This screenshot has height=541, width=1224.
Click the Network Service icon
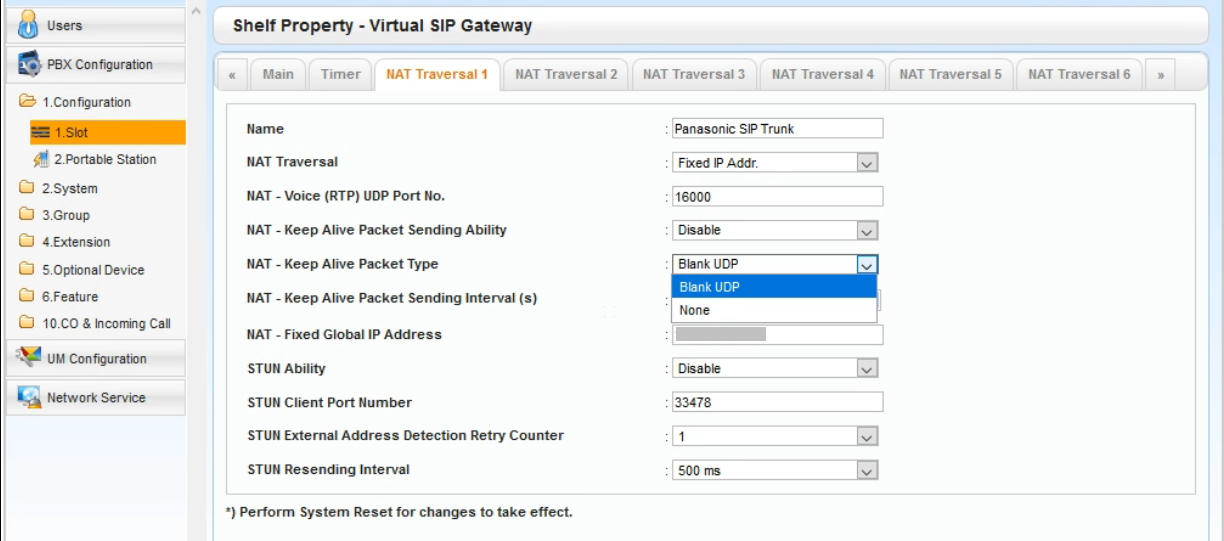(28, 397)
